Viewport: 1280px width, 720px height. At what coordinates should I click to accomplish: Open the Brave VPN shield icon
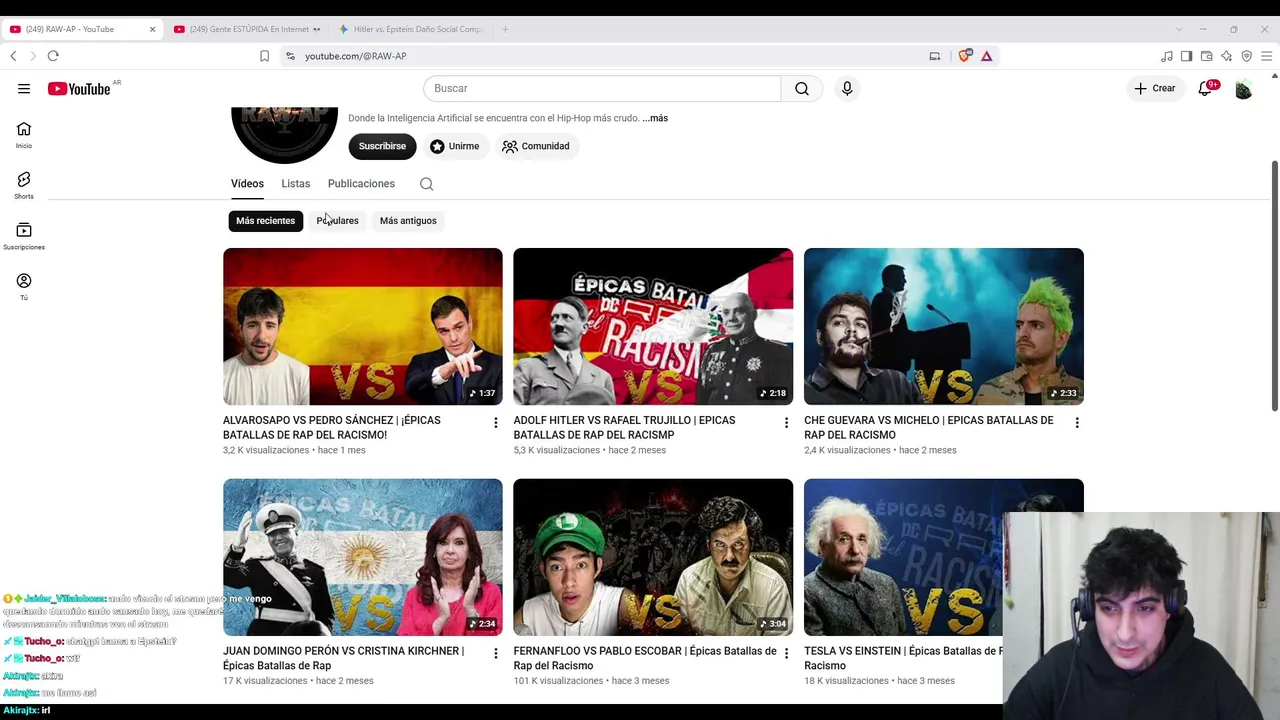click(1246, 56)
